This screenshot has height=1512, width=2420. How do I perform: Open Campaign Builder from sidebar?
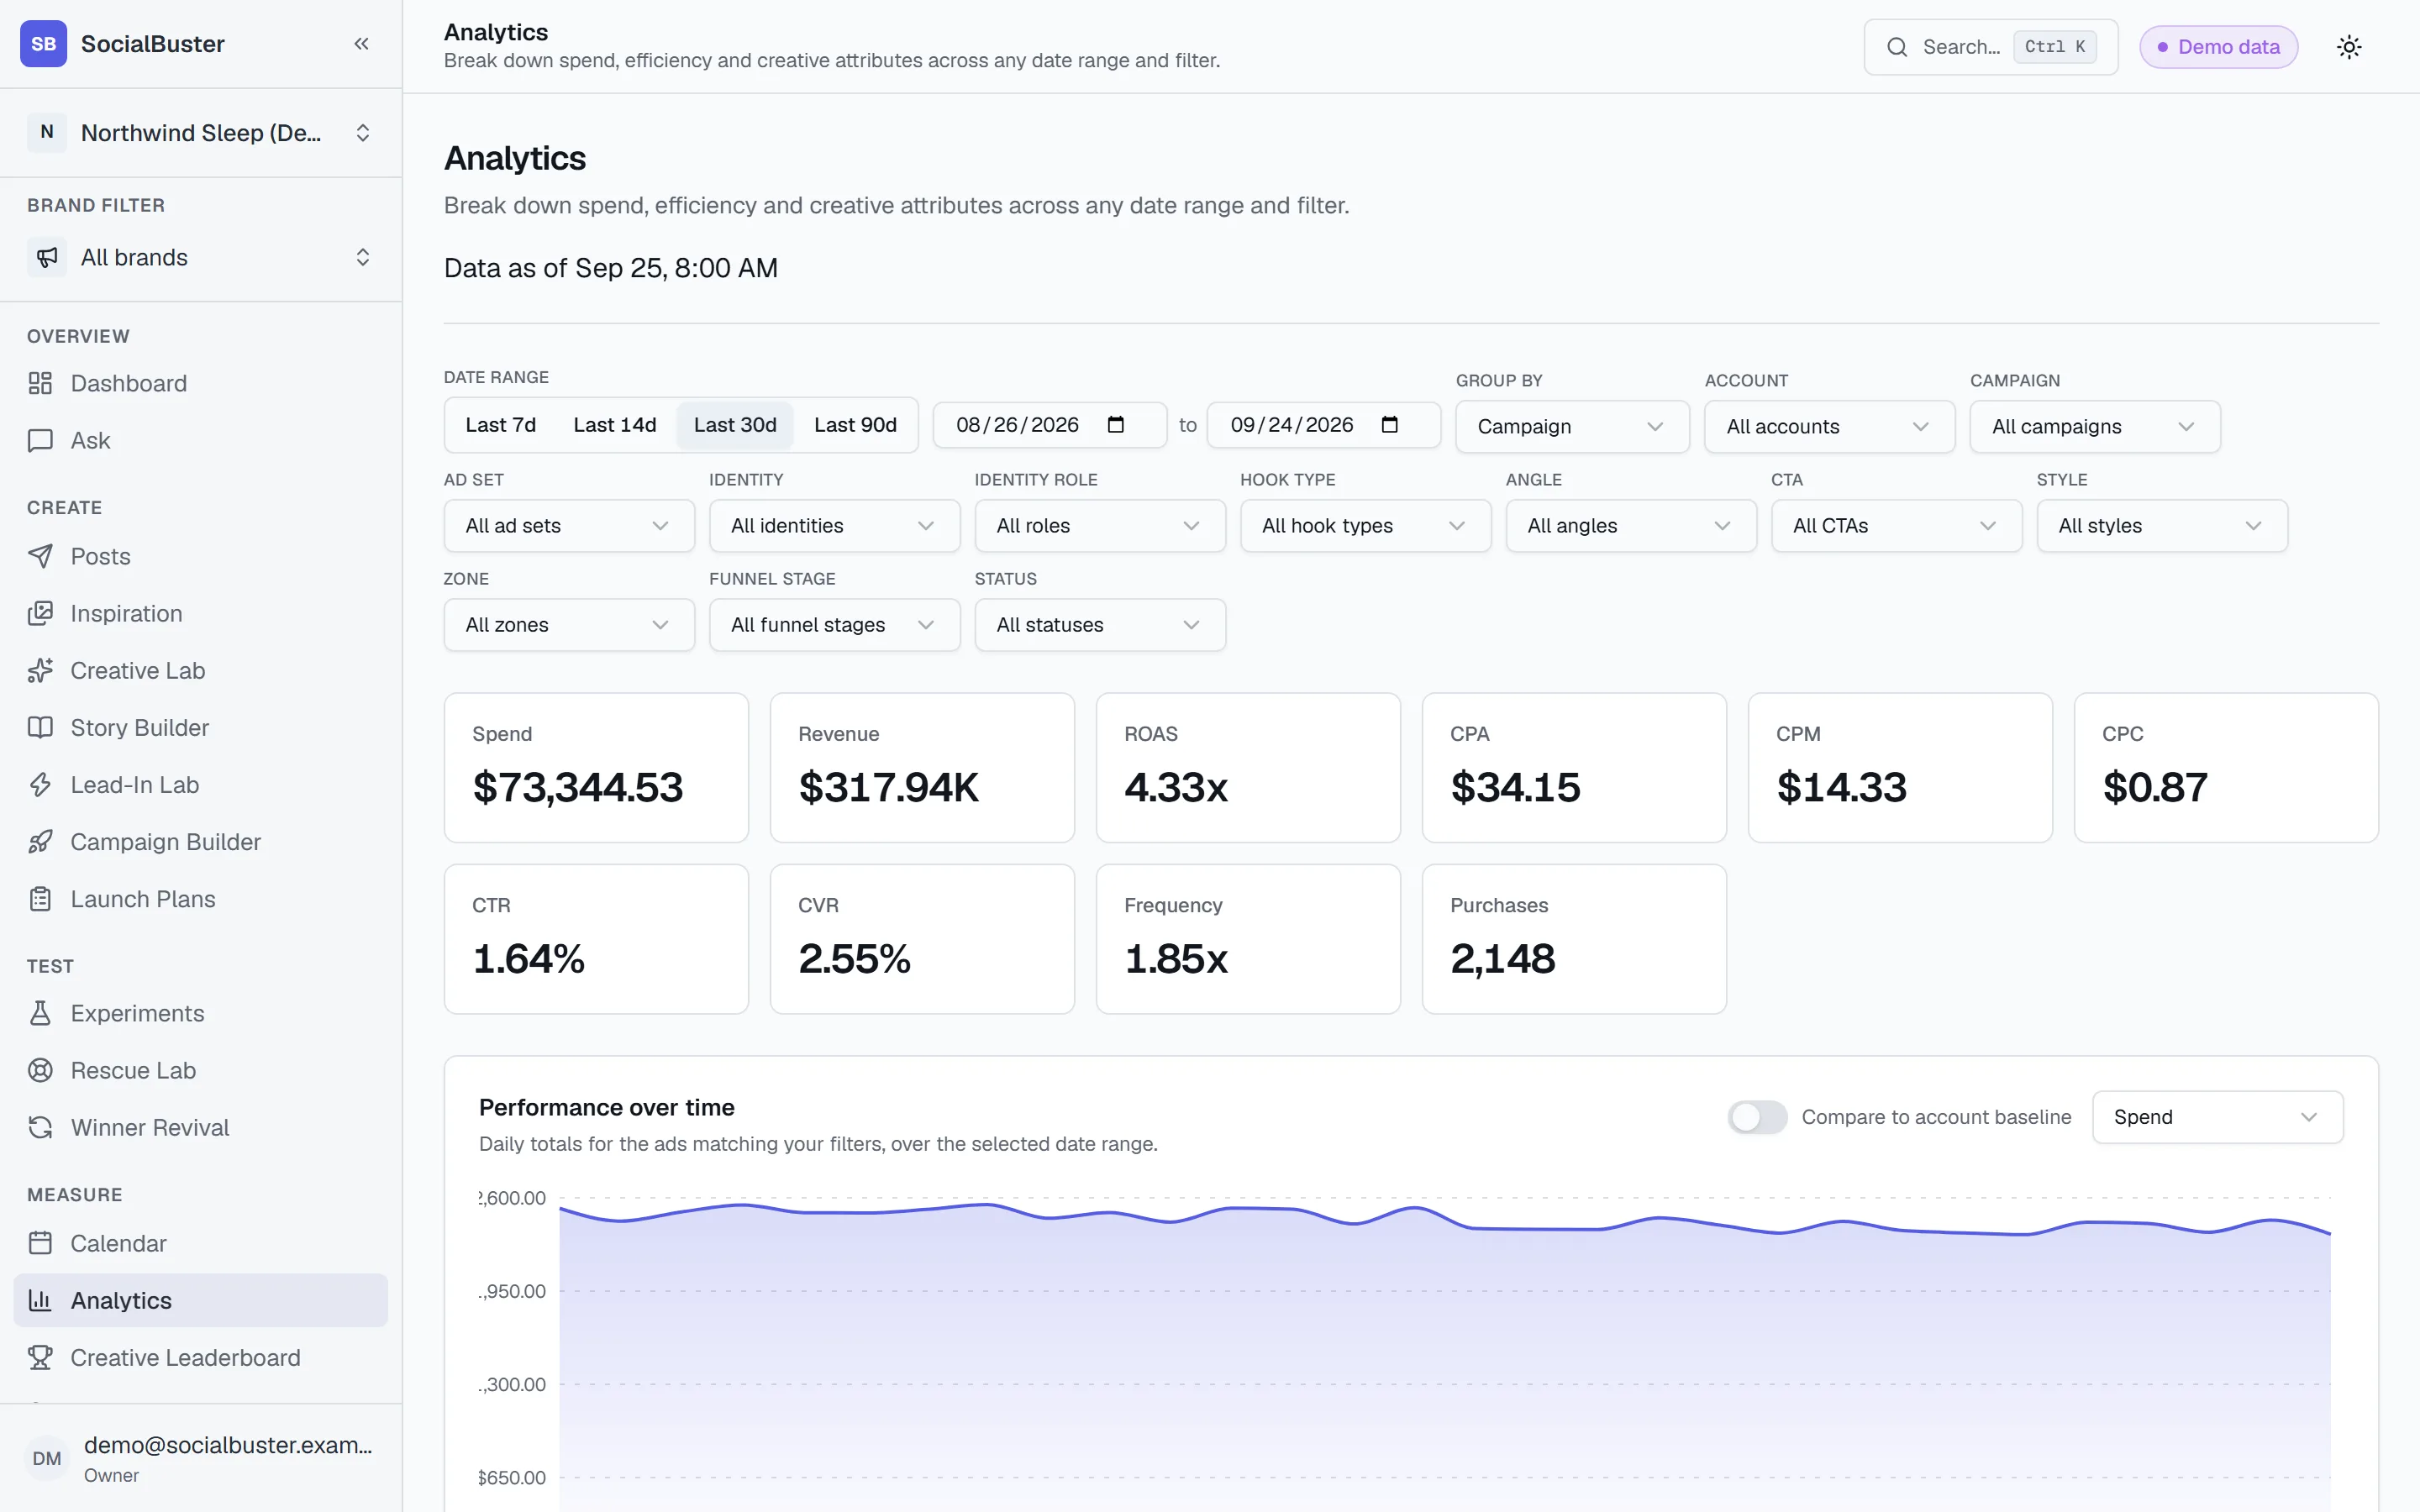pos(201,842)
